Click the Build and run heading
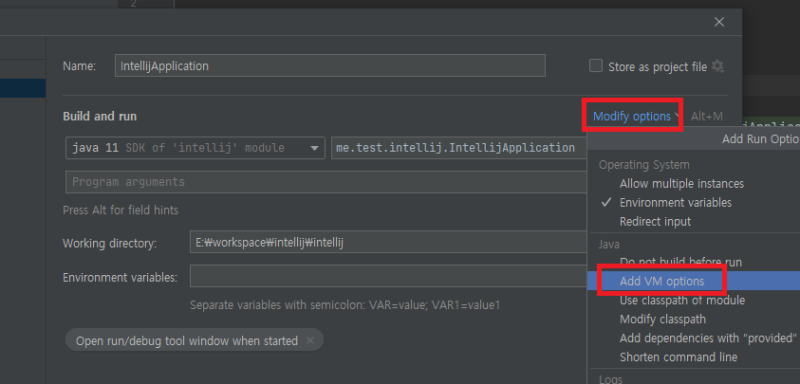This screenshot has height=384, width=800. point(99,116)
